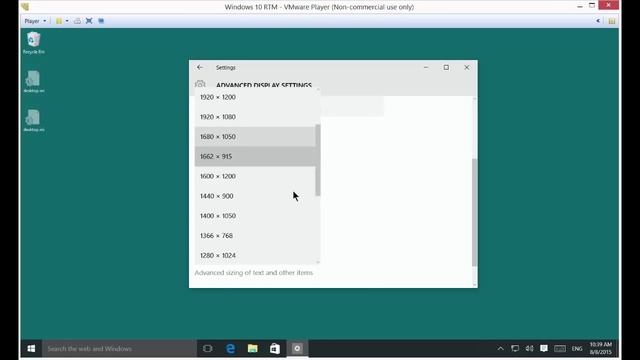Choose the 1920 × 1080 resolution

point(255,117)
